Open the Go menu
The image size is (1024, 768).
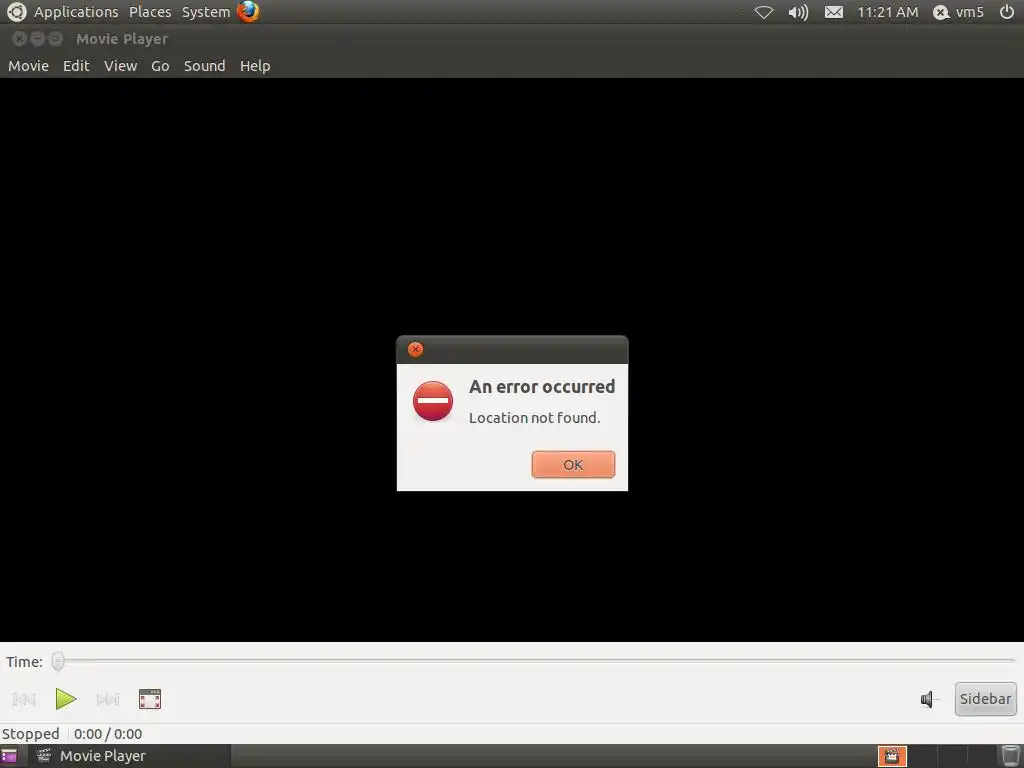160,66
